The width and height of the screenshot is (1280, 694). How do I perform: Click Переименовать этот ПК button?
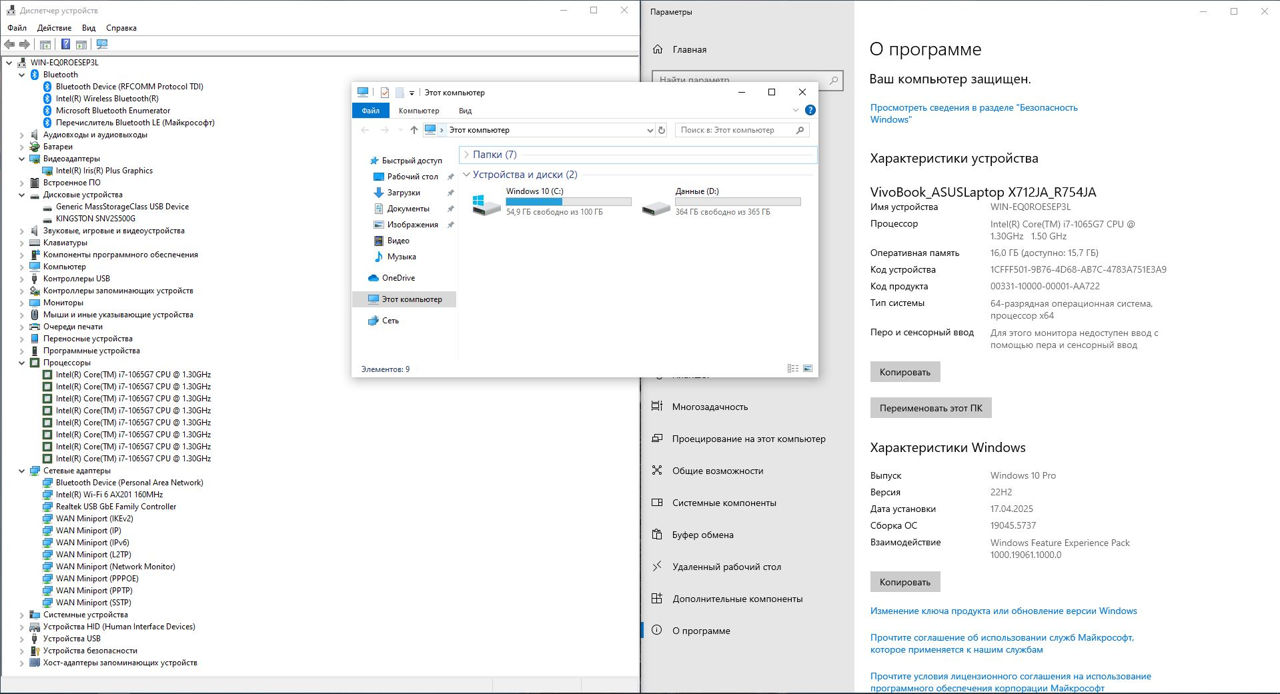pyautogui.click(x=931, y=408)
